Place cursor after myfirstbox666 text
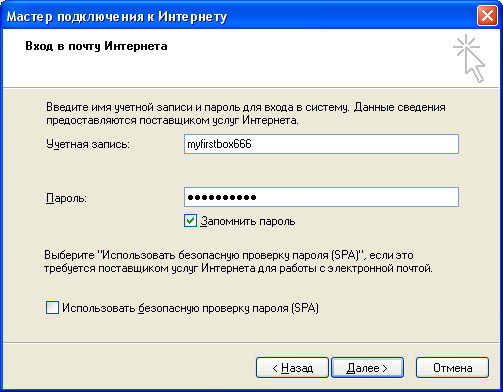 click(252, 144)
